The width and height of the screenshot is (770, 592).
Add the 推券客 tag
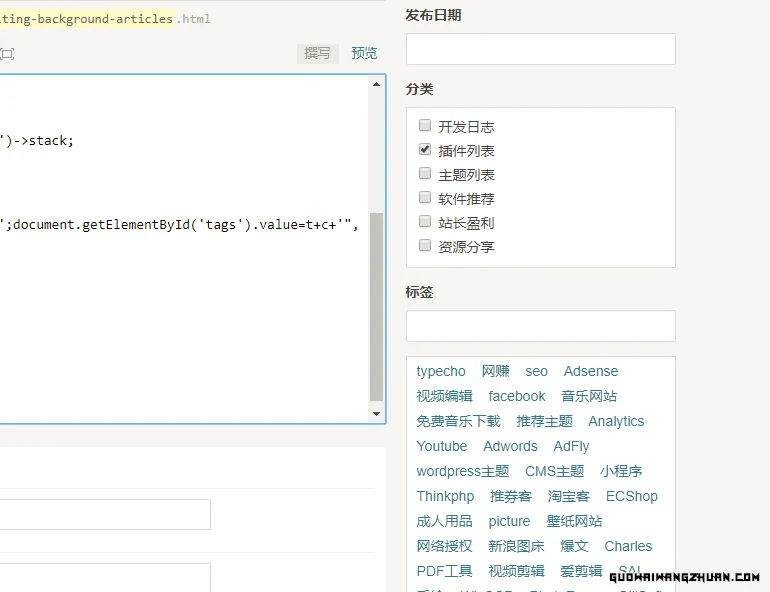511,496
